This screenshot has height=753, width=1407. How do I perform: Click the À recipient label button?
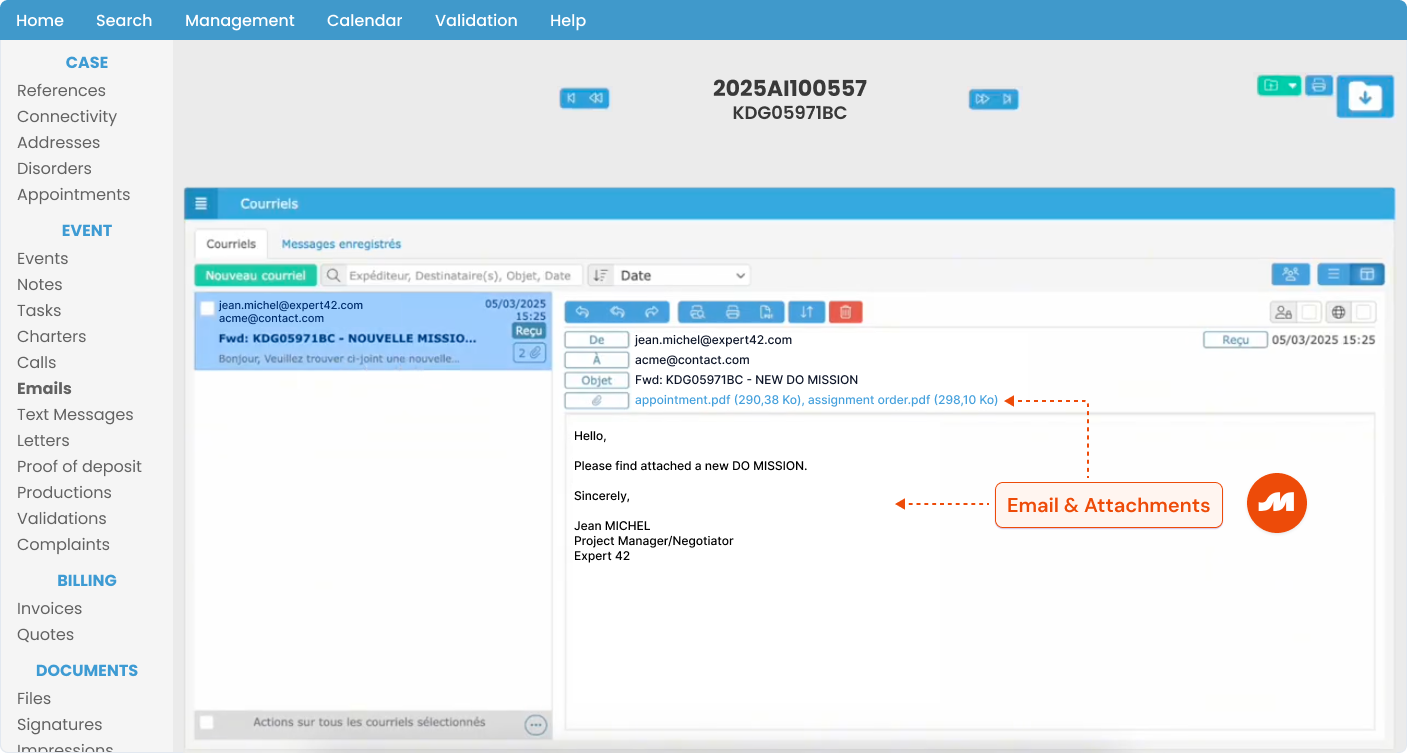tap(597, 360)
